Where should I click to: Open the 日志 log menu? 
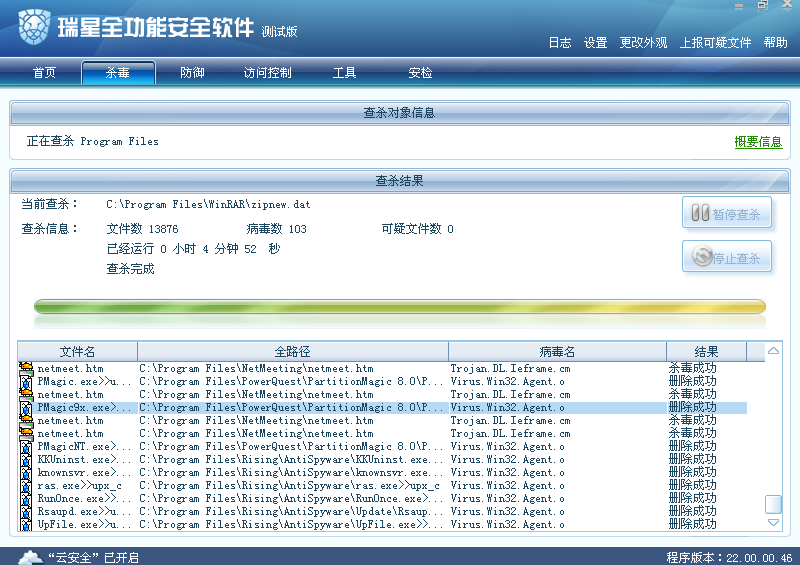pyautogui.click(x=560, y=43)
